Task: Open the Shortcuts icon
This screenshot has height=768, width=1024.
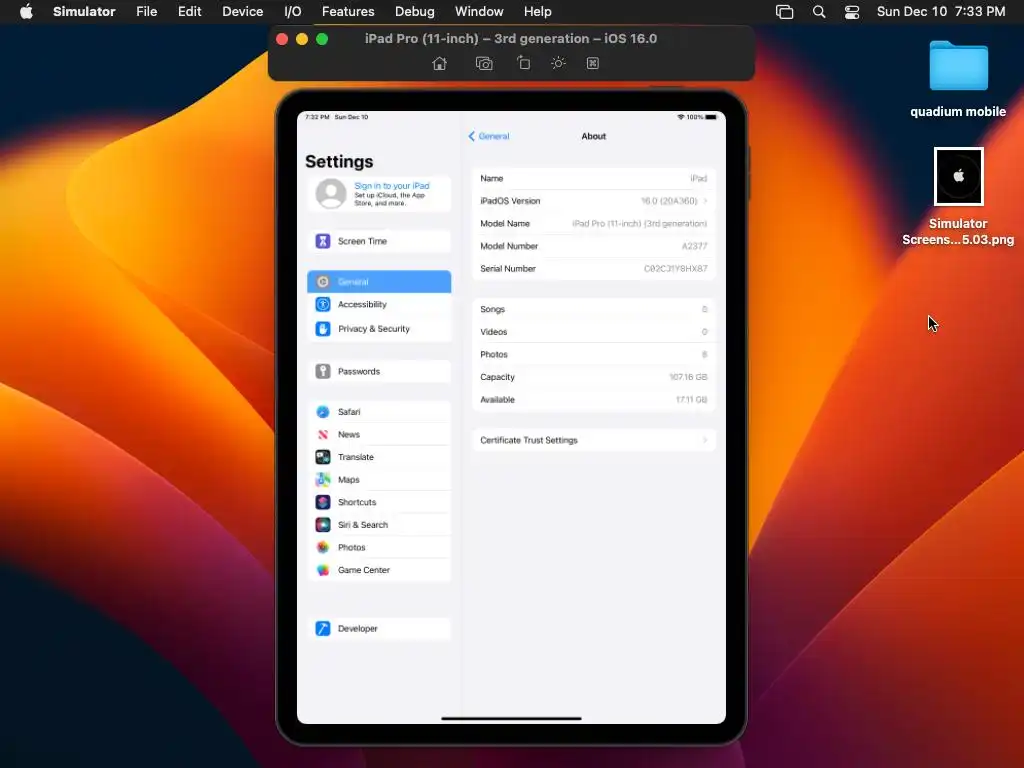Action: click(323, 502)
